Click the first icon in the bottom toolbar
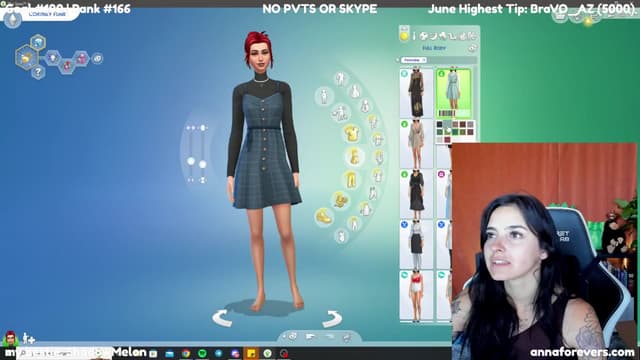The height and width of the screenshot is (360, 640). click(292, 336)
